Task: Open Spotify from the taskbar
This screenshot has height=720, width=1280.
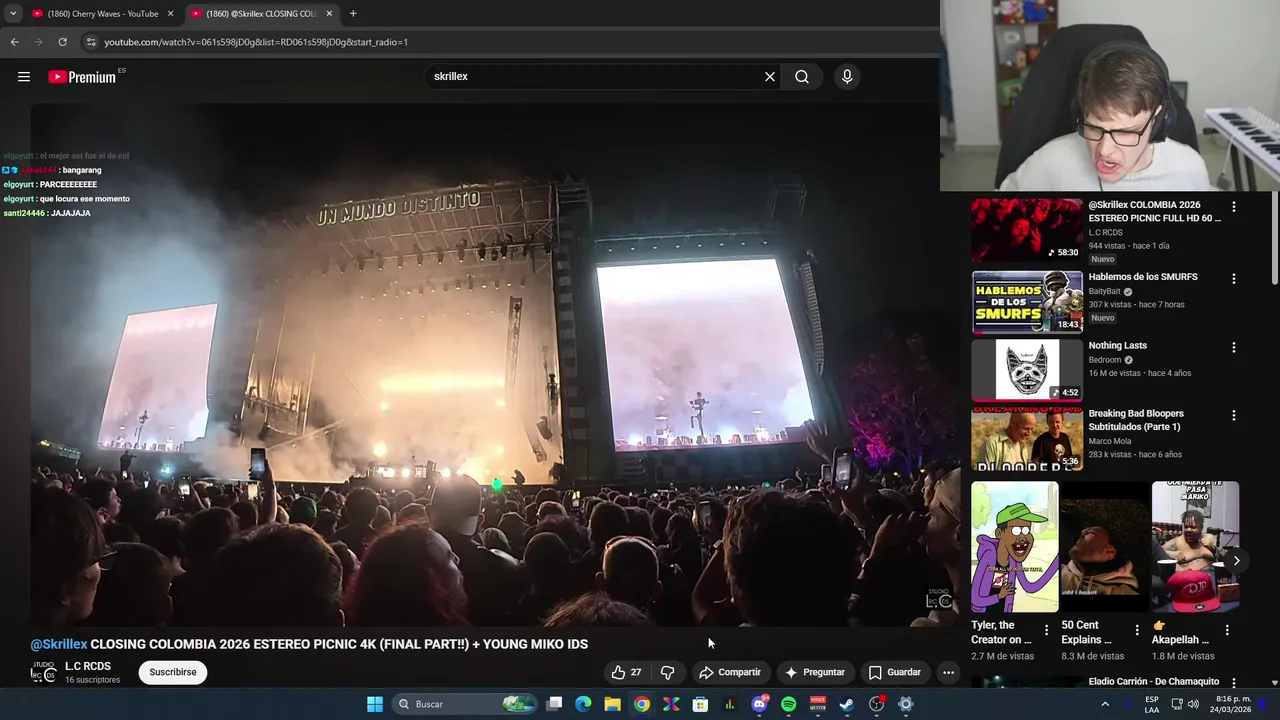Action: (x=788, y=704)
